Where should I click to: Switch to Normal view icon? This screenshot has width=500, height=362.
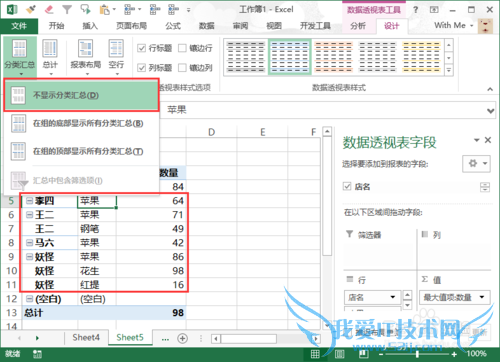click(x=315, y=354)
